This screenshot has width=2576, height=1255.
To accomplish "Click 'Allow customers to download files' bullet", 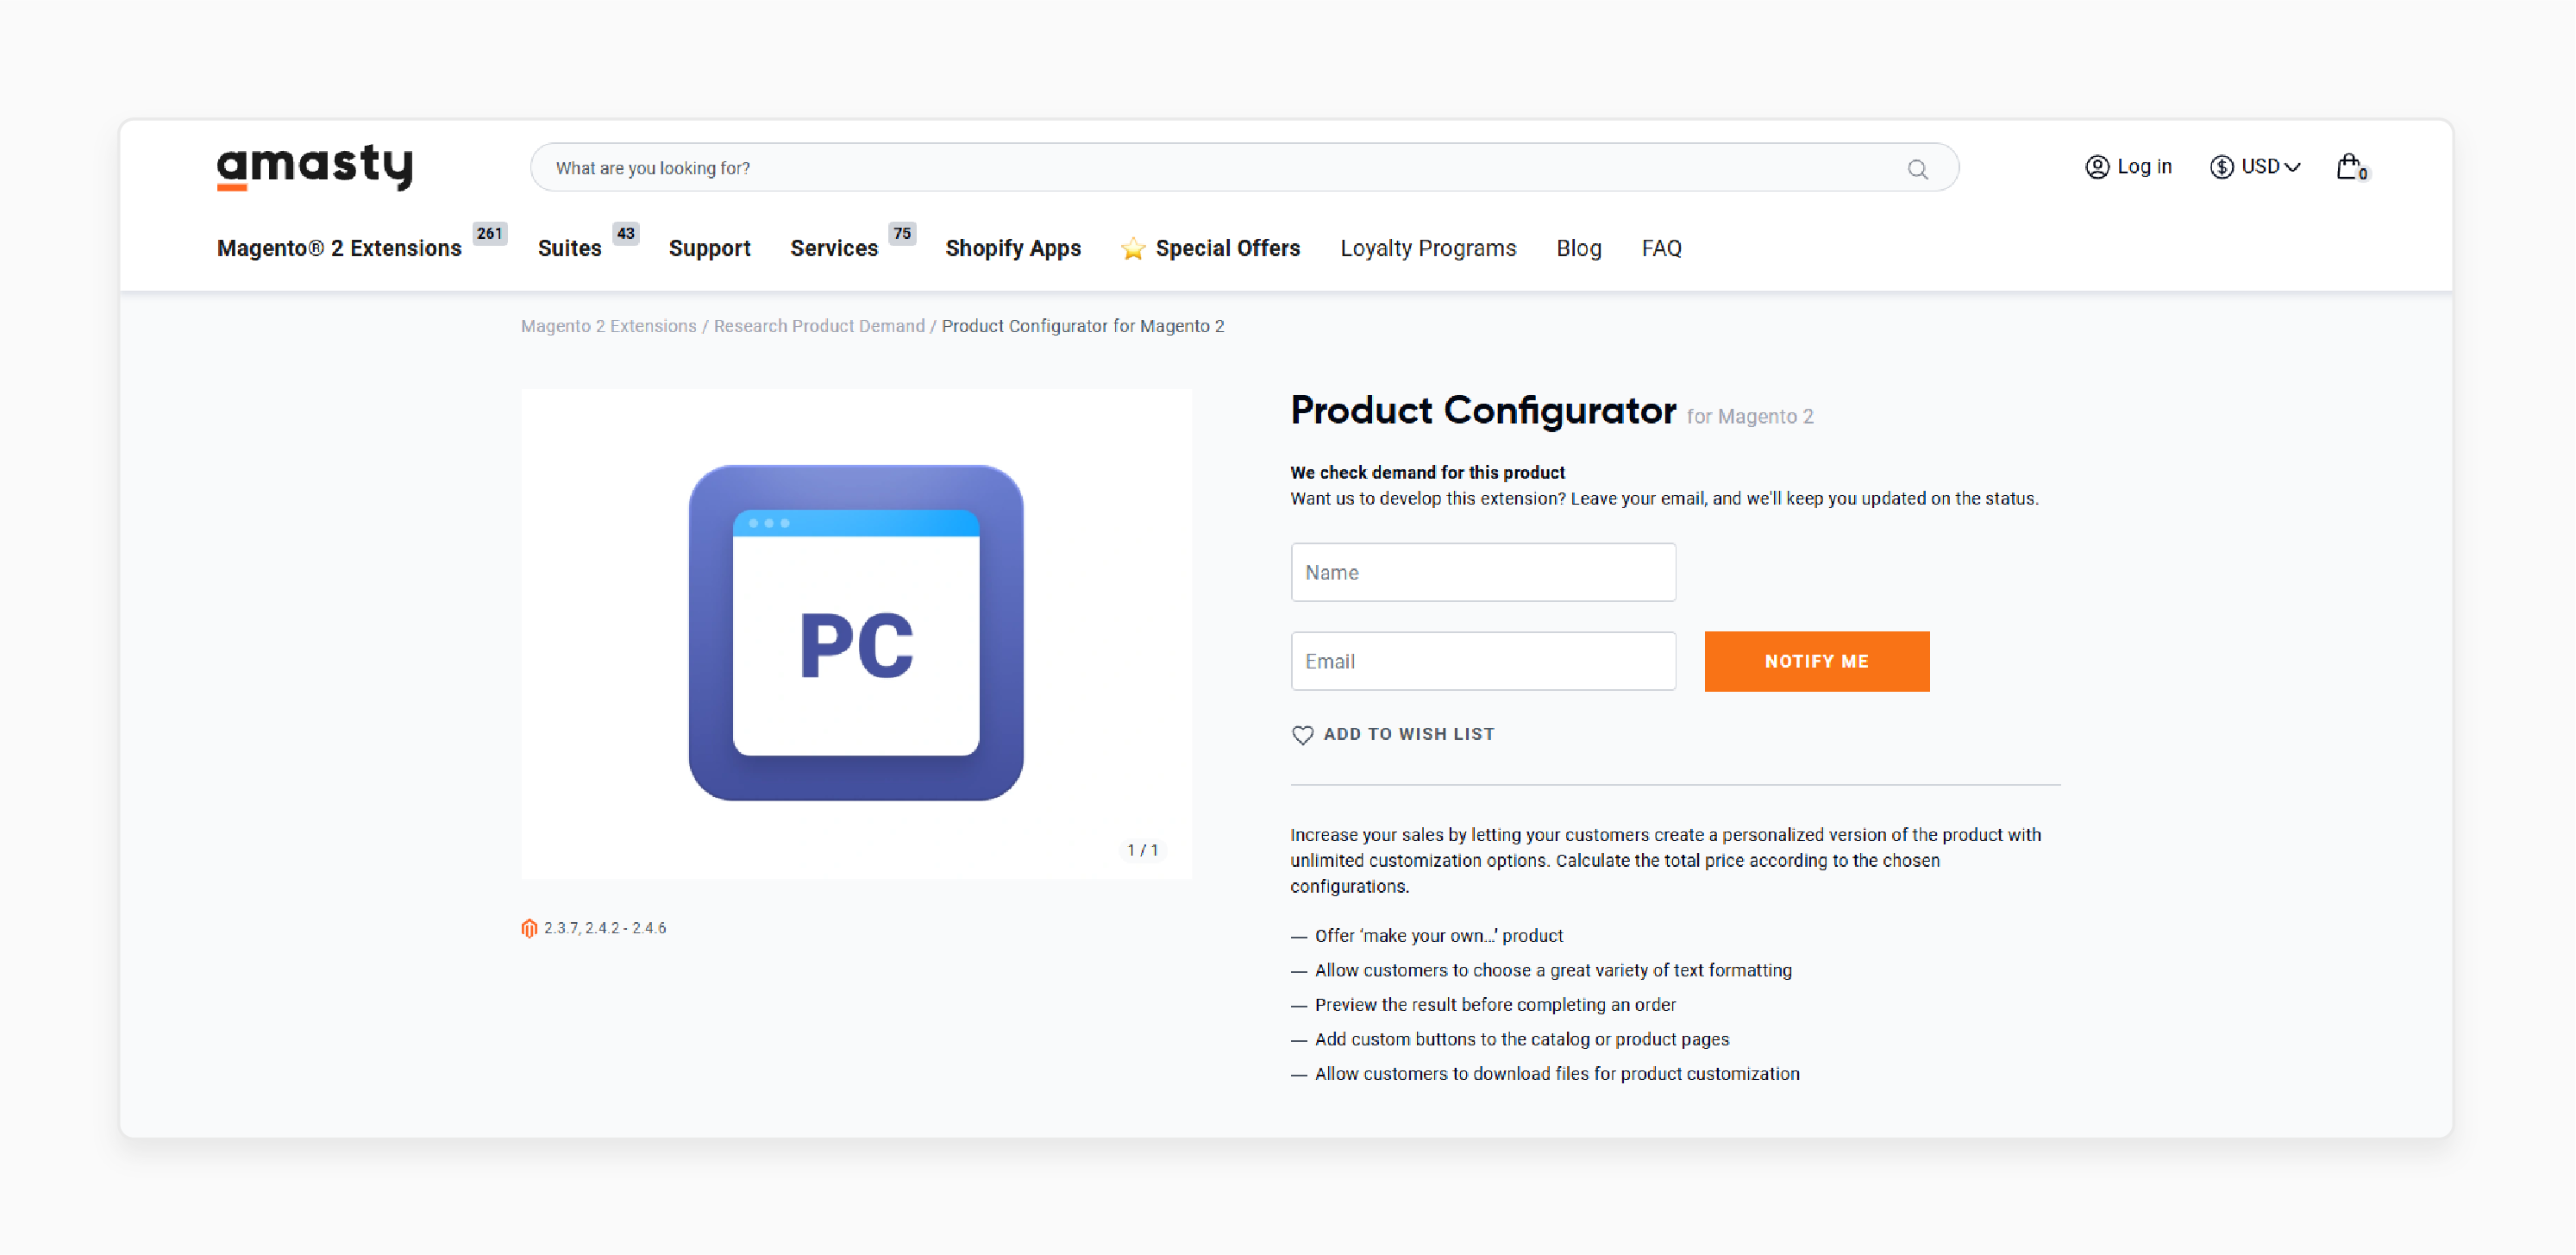I will (x=1557, y=1074).
